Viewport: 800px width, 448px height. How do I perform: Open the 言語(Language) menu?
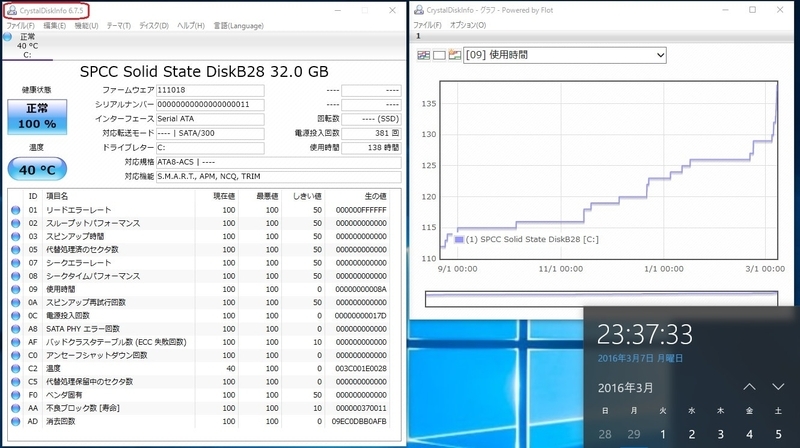238,26
